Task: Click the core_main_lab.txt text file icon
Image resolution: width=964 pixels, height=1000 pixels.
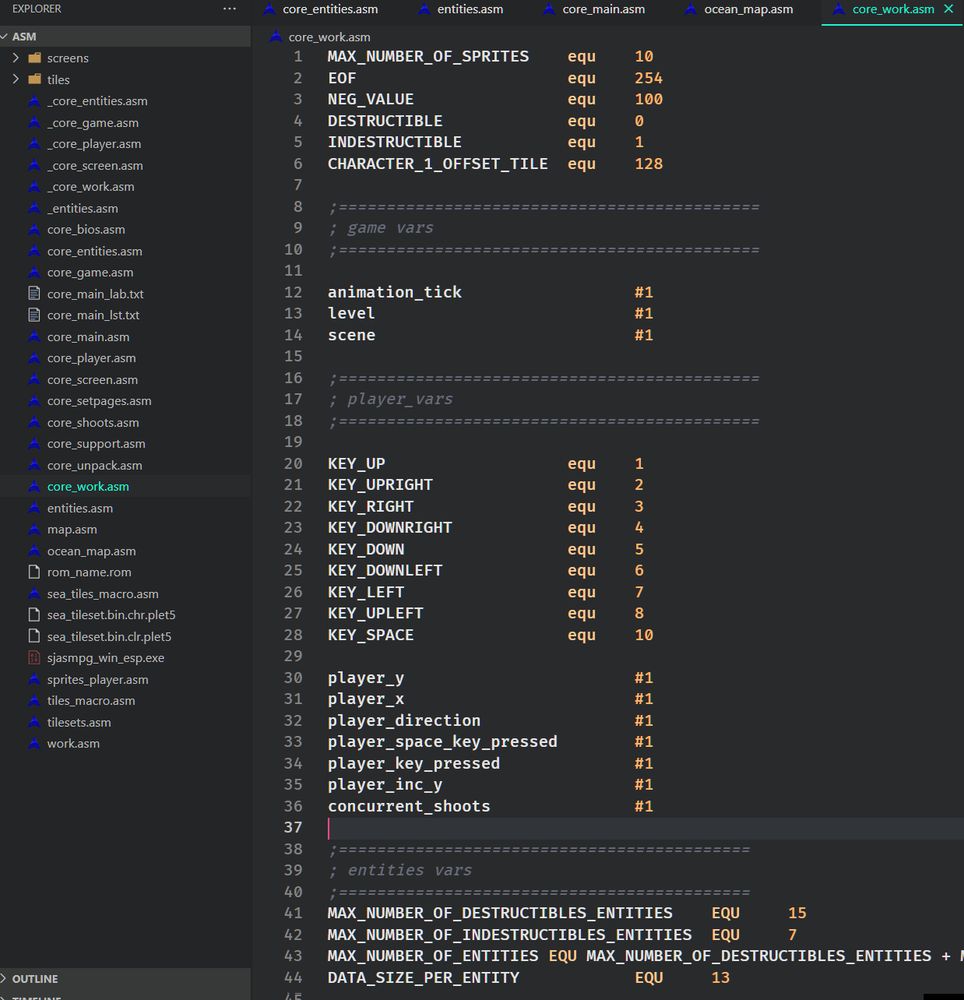Action: coord(35,294)
